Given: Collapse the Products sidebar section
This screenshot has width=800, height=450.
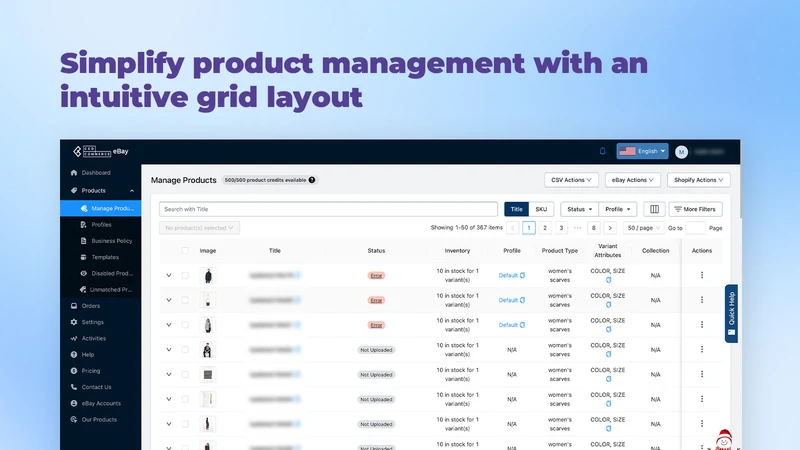Looking at the screenshot, I should pyautogui.click(x=132, y=191).
